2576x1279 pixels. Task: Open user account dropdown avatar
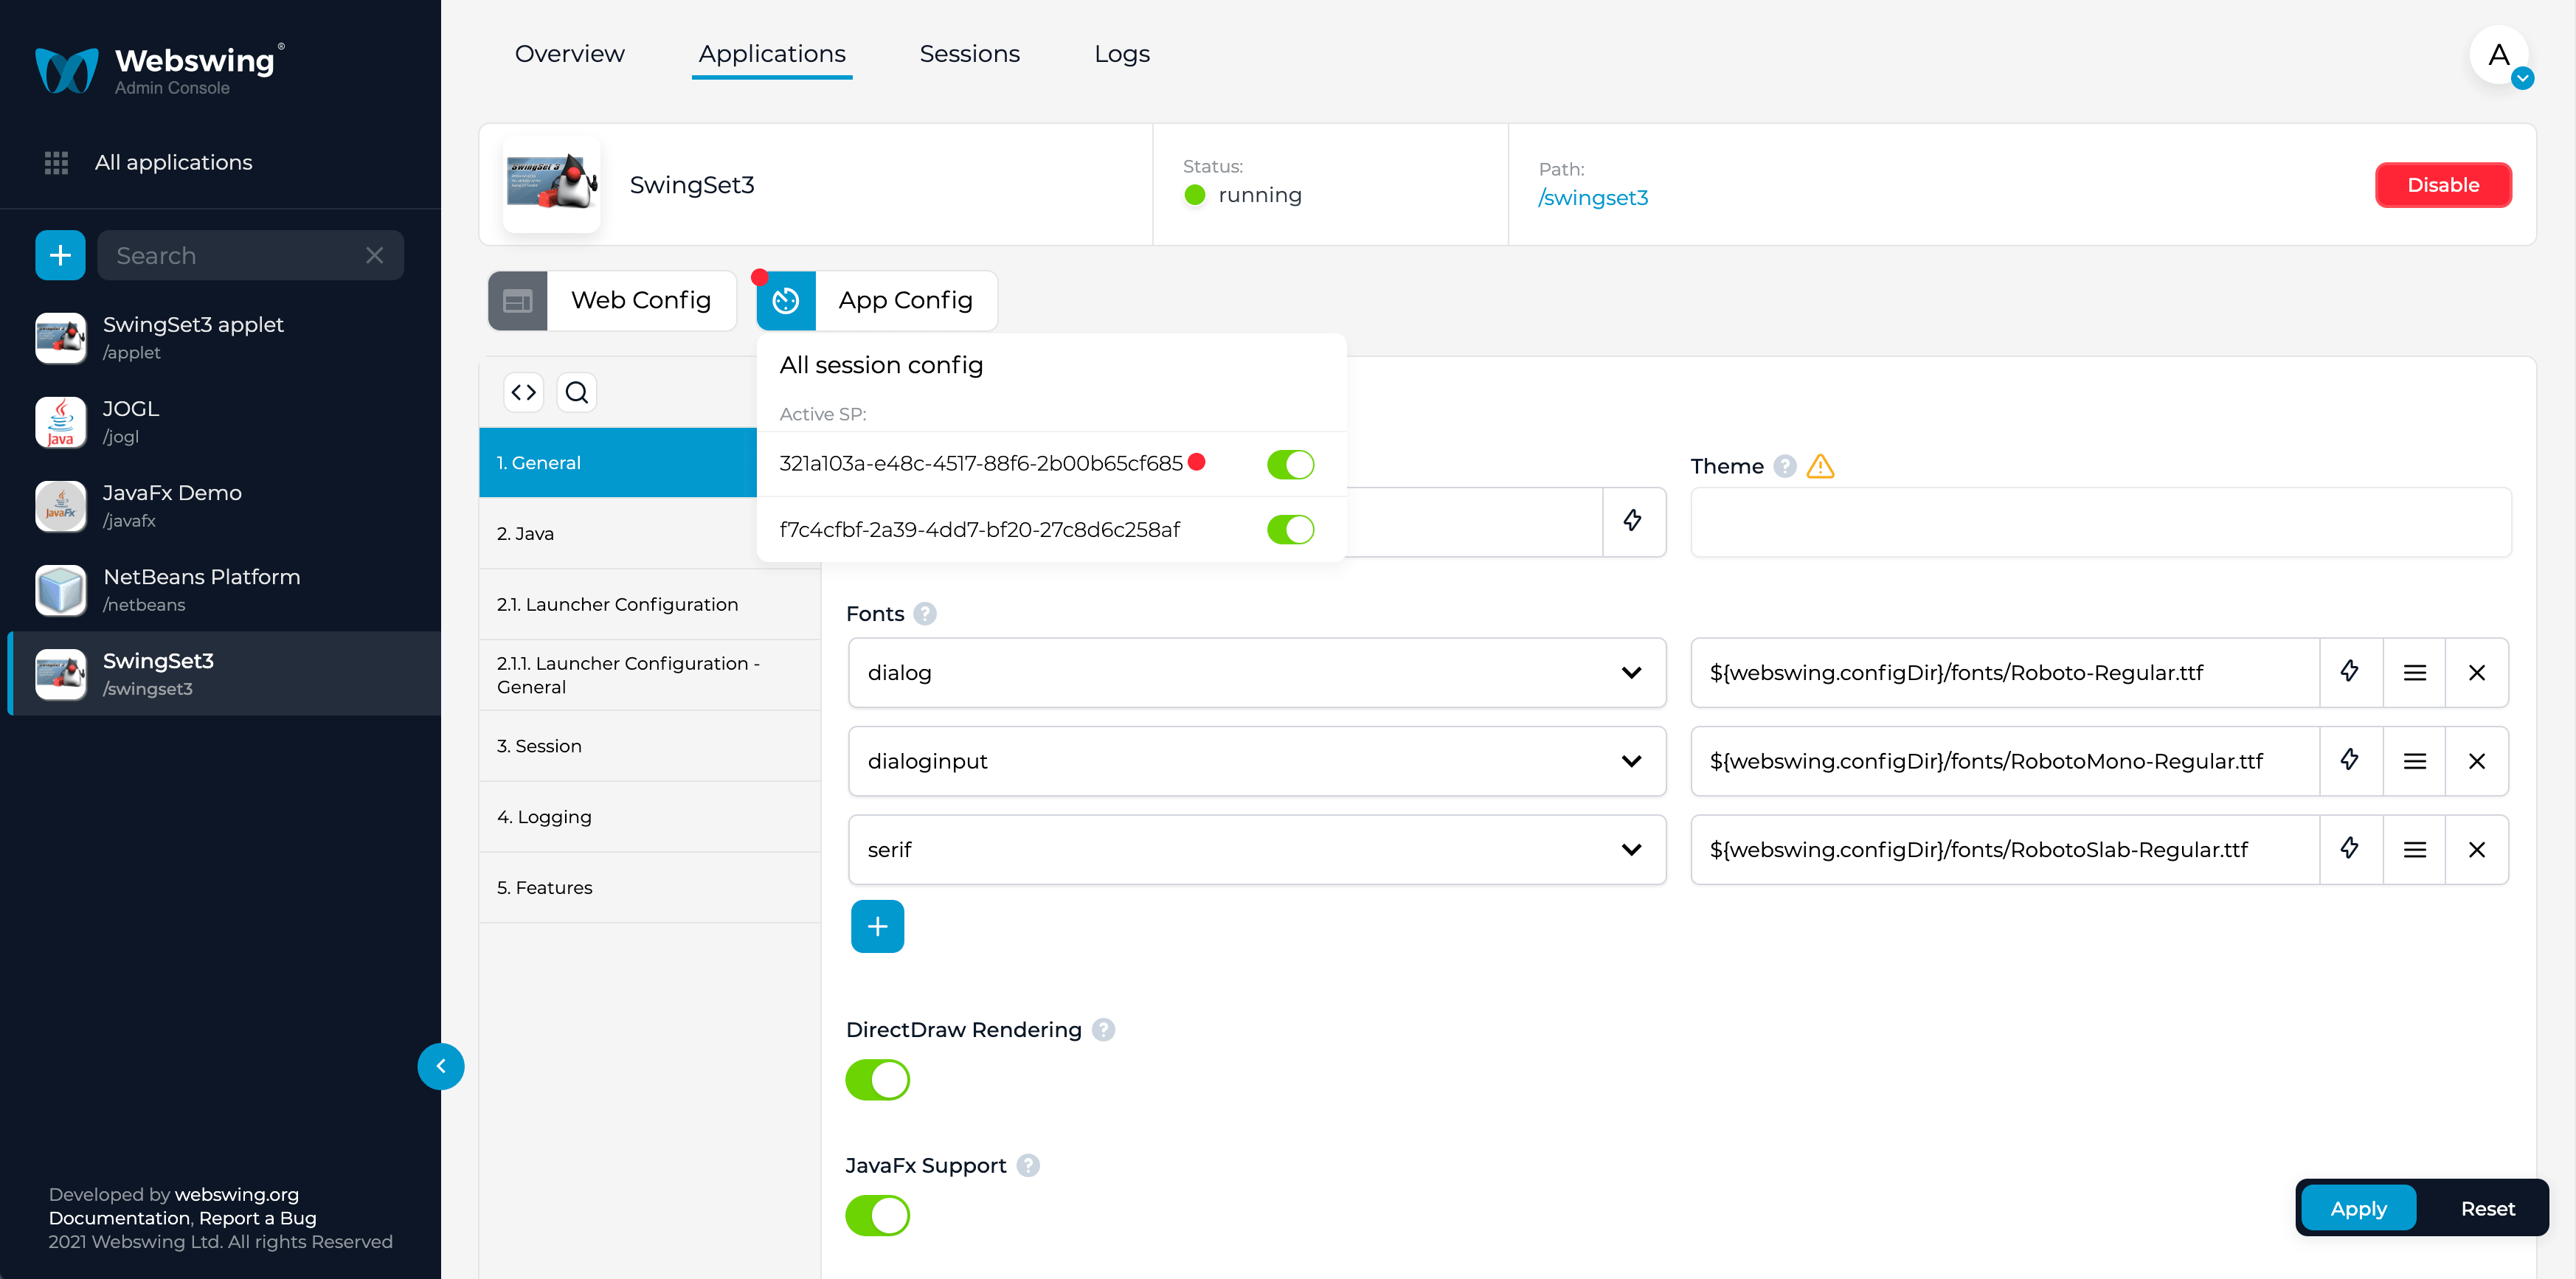point(2500,56)
